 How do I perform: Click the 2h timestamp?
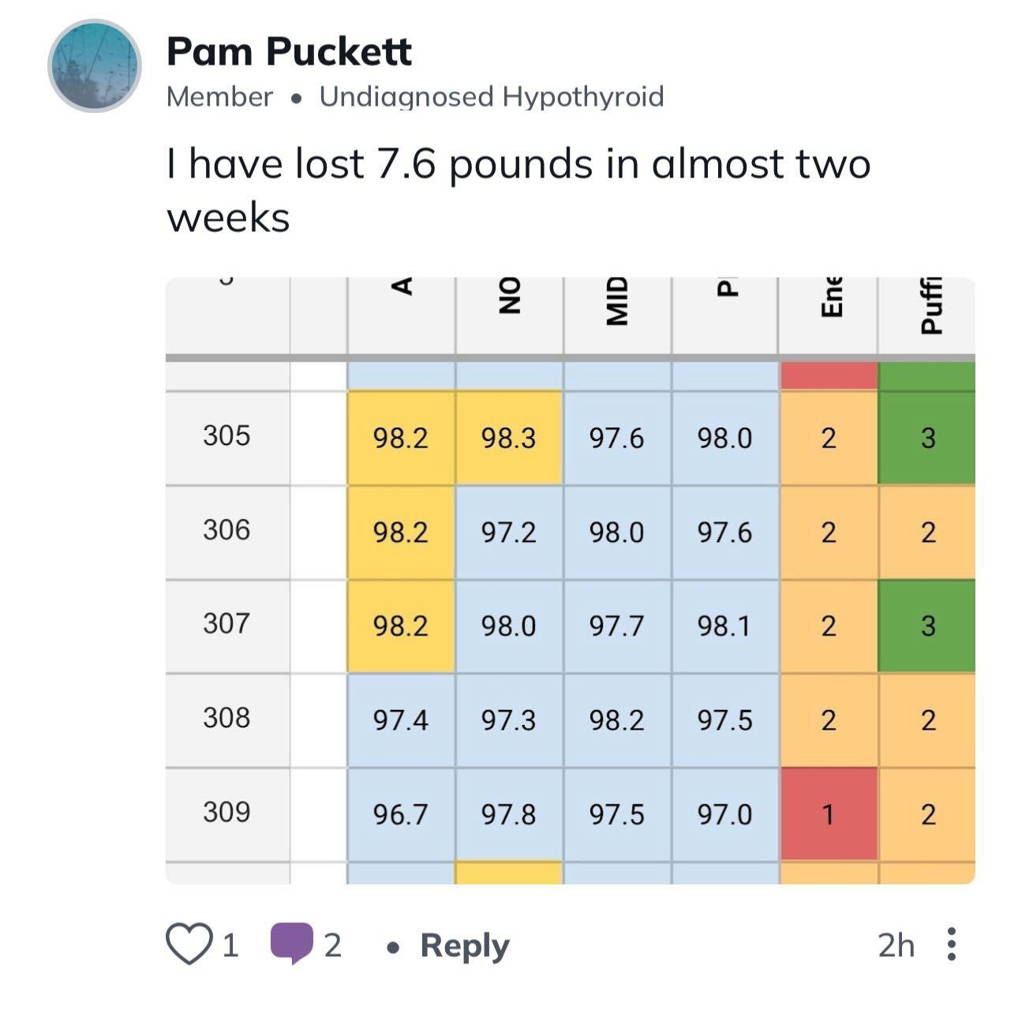(x=896, y=945)
